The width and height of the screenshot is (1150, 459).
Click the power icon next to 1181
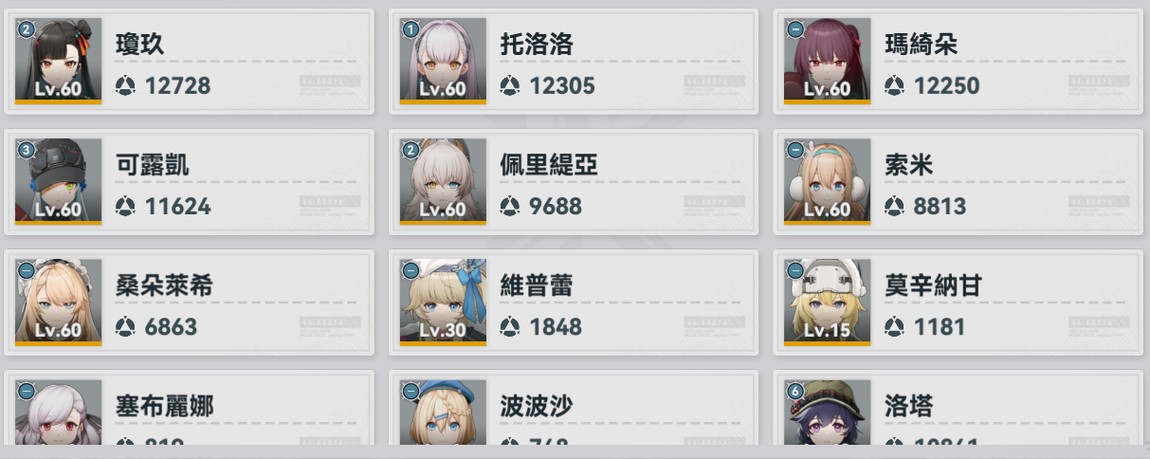894,326
